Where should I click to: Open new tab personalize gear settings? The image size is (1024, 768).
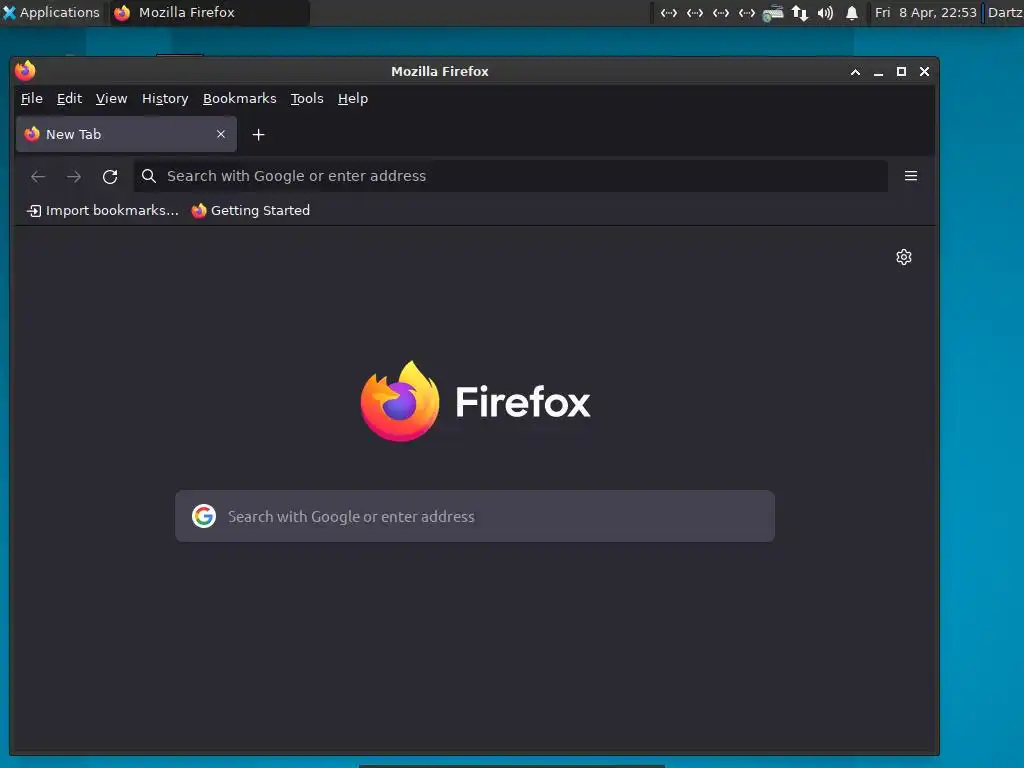click(904, 257)
